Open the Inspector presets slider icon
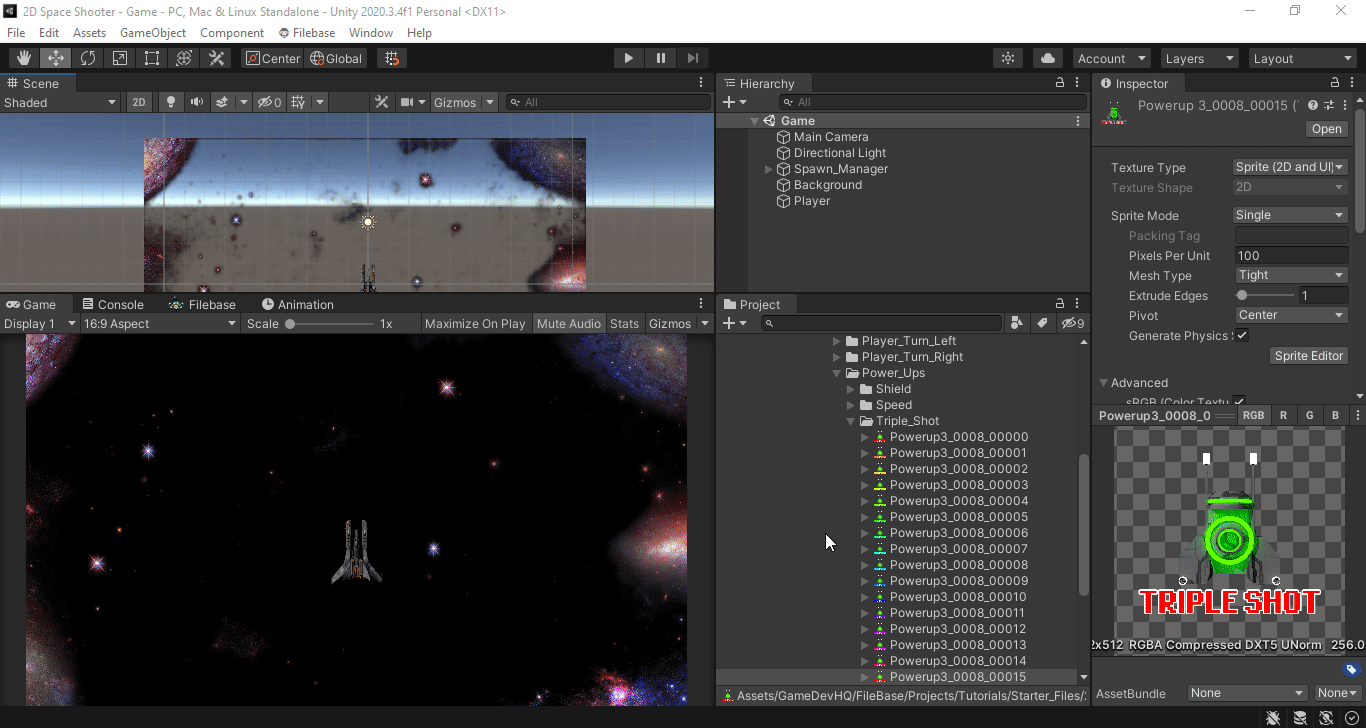This screenshot has height=728, width=1366. (x=1329, y=105)
